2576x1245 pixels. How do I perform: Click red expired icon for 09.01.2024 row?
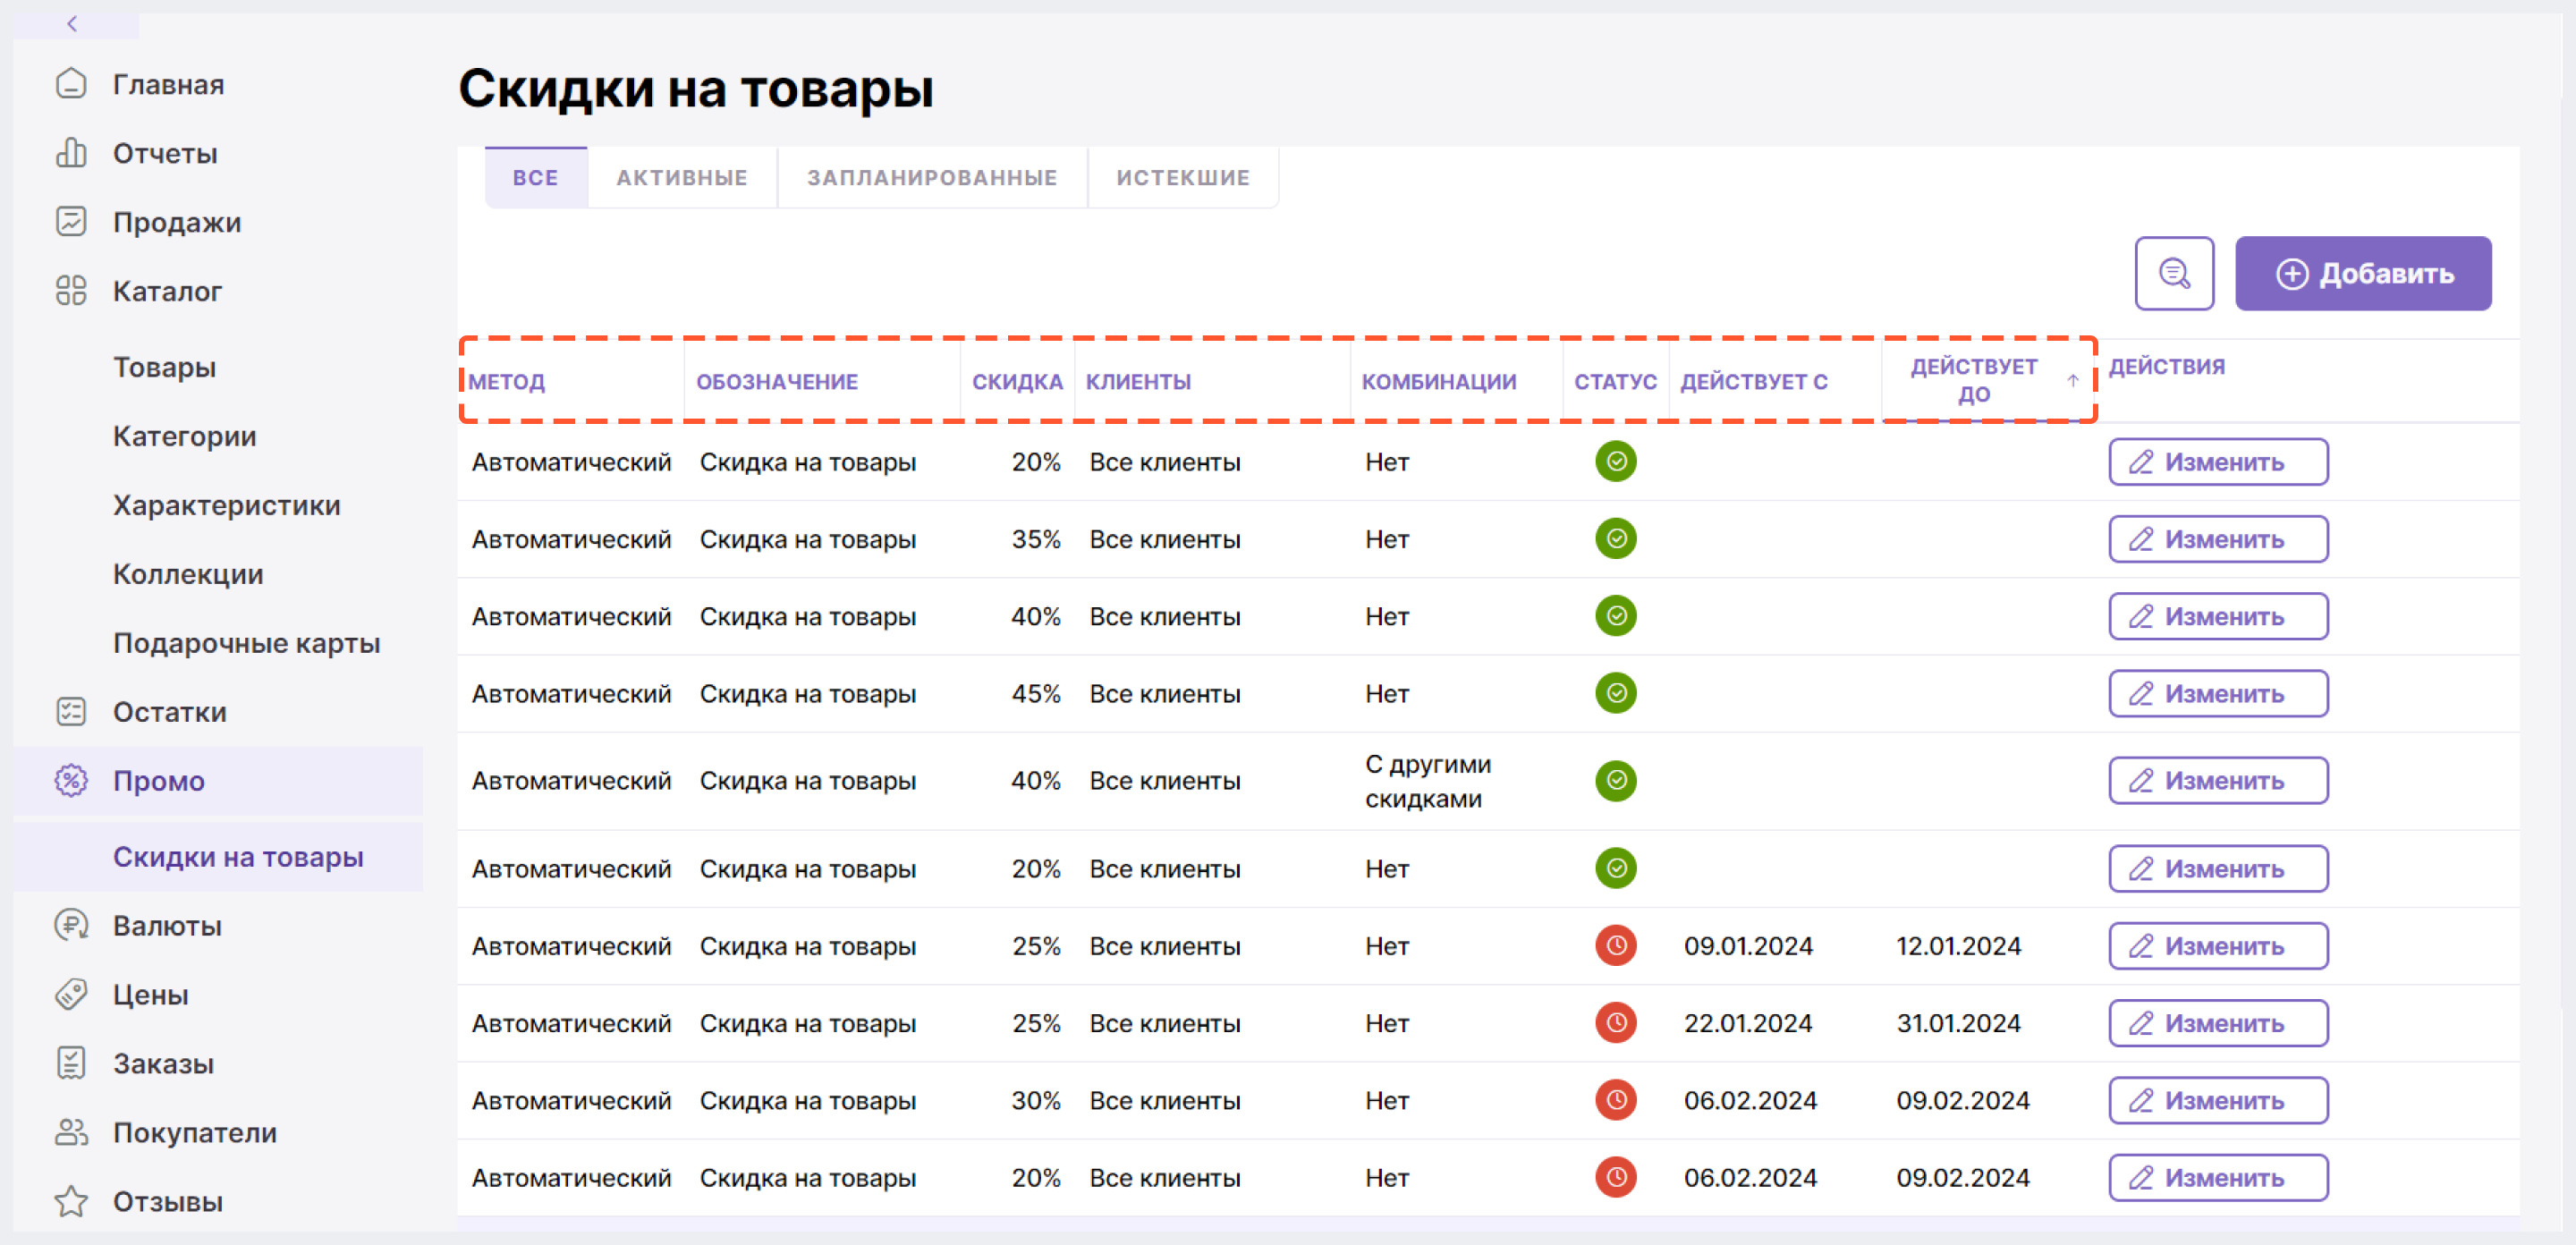click(x=1616, y=945)
